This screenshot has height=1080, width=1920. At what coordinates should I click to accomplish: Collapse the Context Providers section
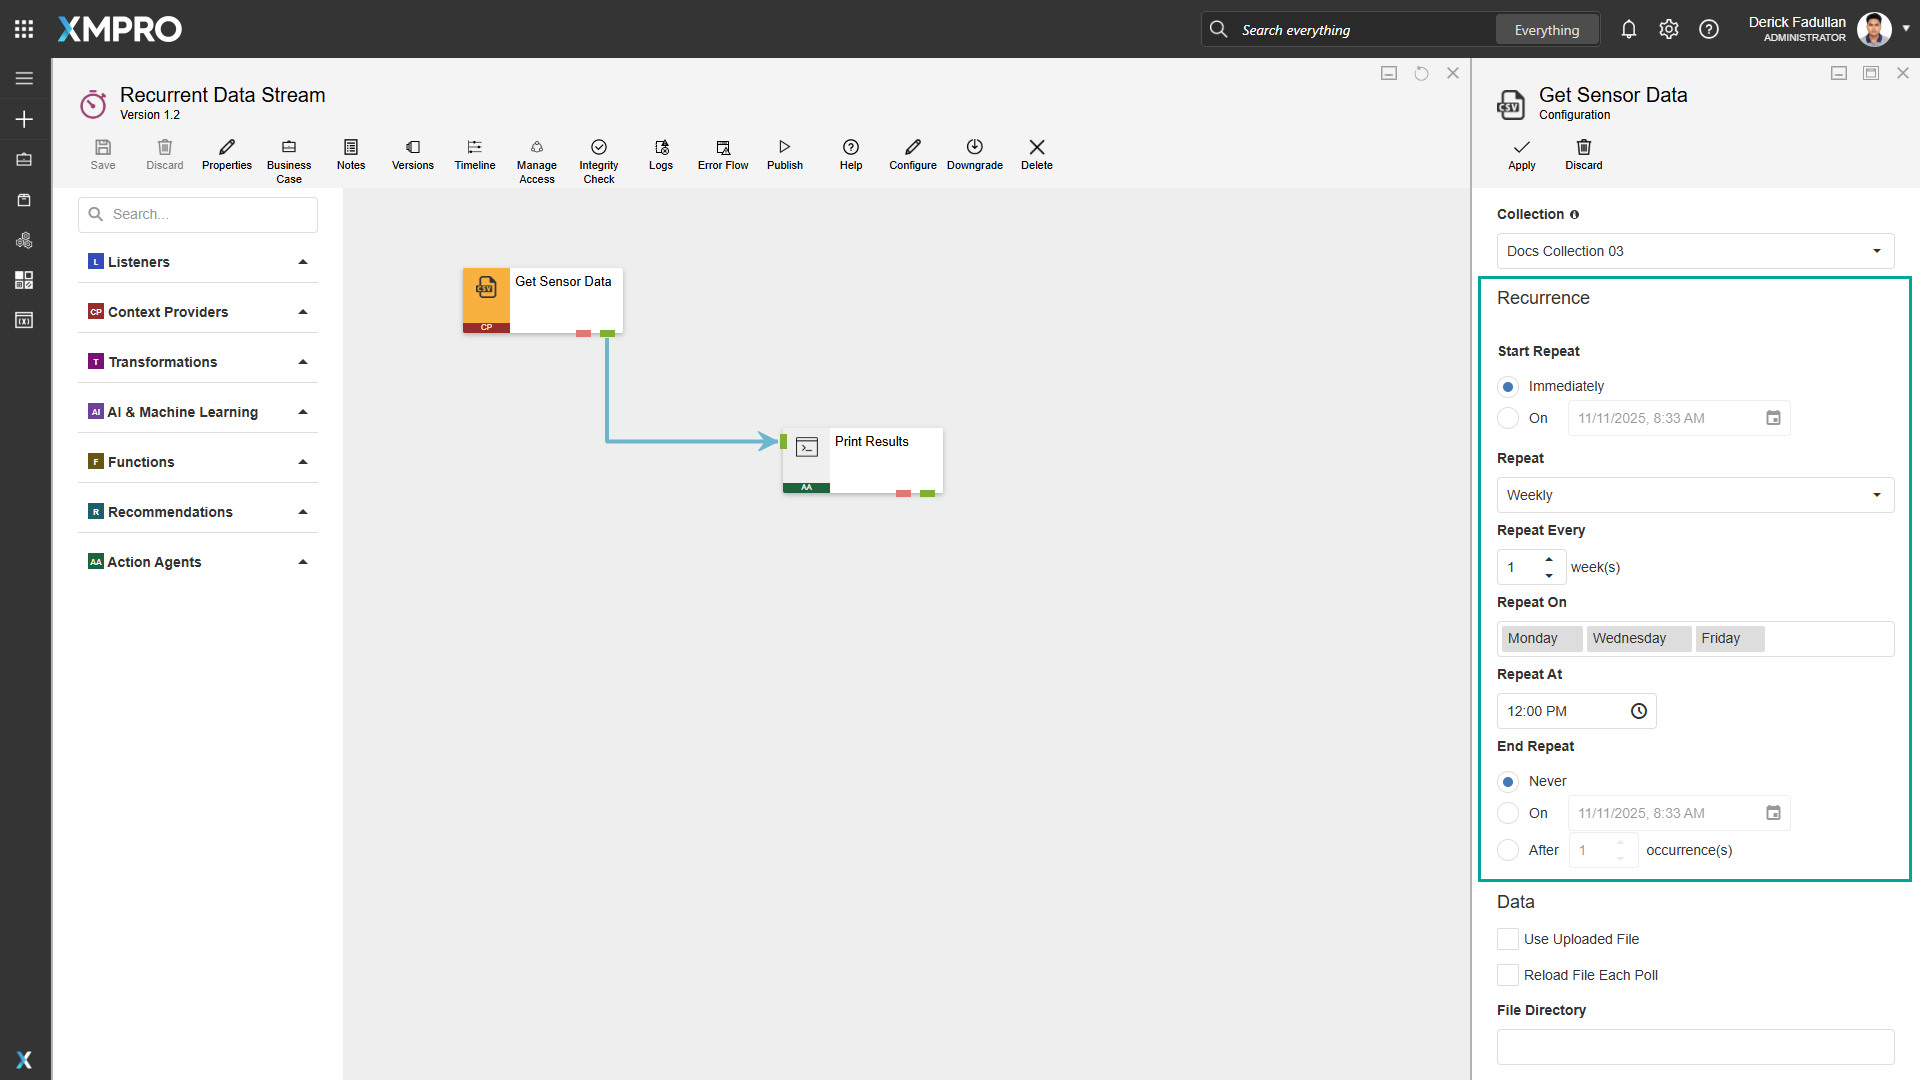click(x=302, y=311)
